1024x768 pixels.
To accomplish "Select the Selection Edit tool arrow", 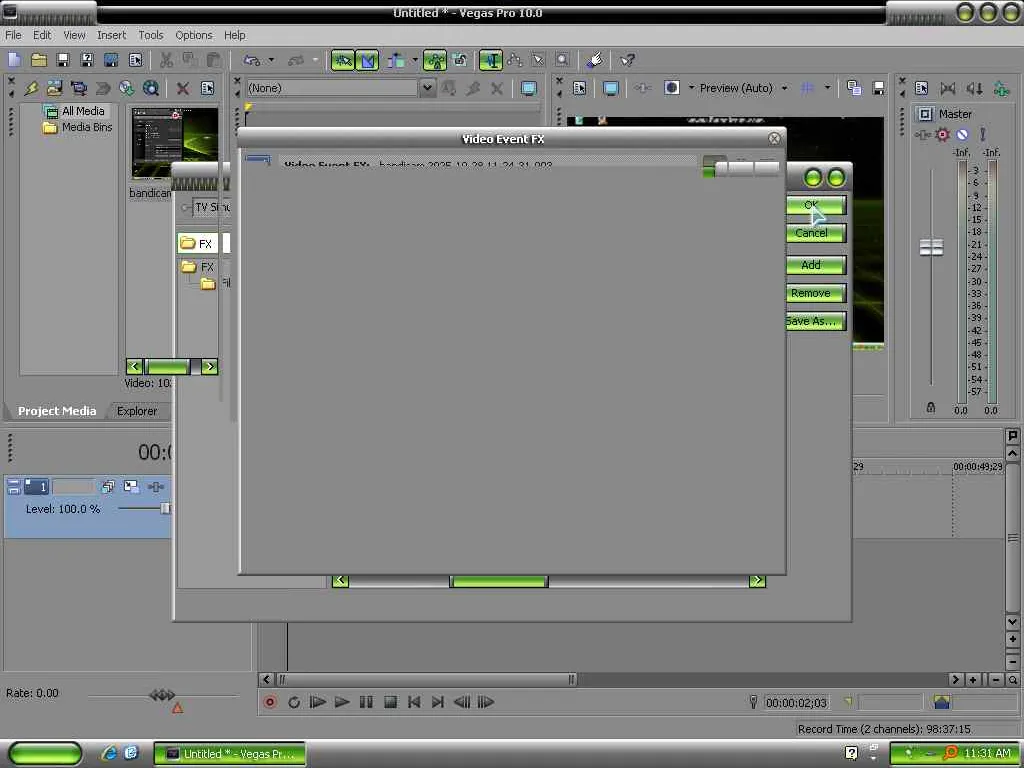I will [538, 60].
